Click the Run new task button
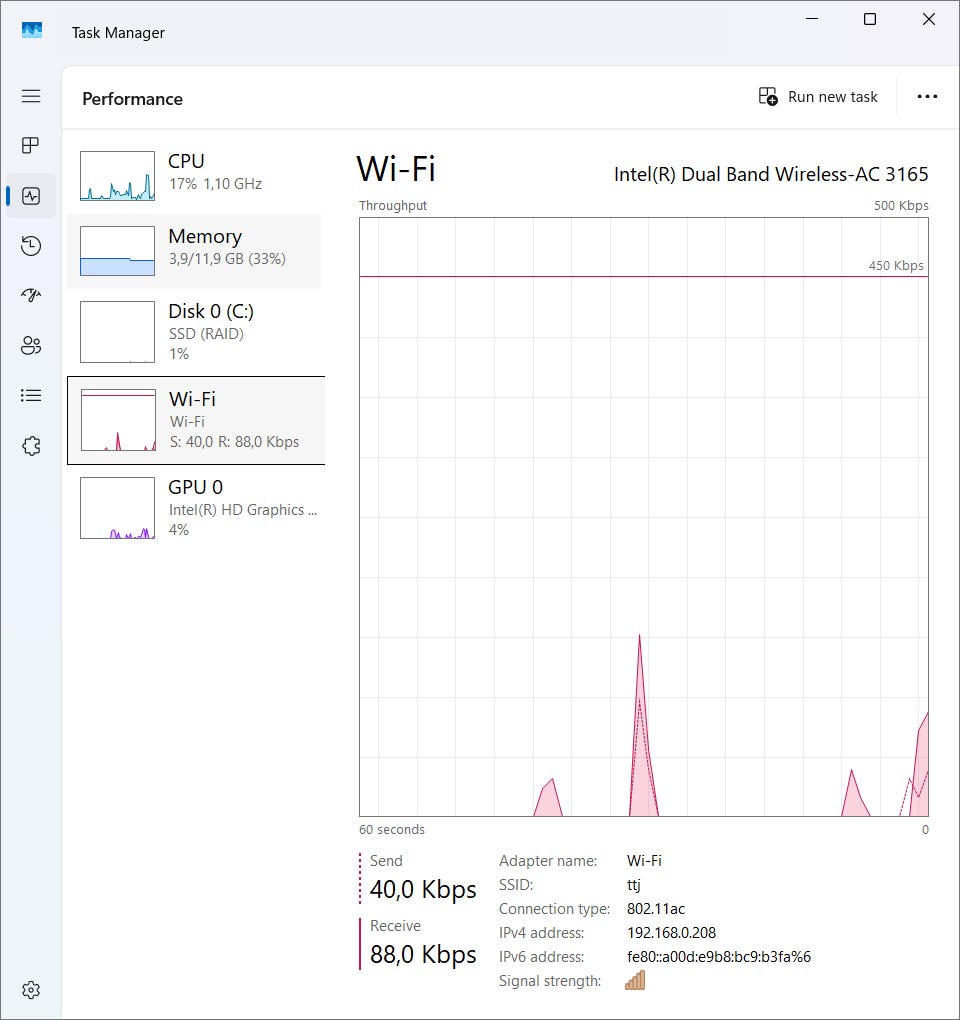Image resolution: width=960 pixels, height=1020 pixels. [x=818, y=97]
